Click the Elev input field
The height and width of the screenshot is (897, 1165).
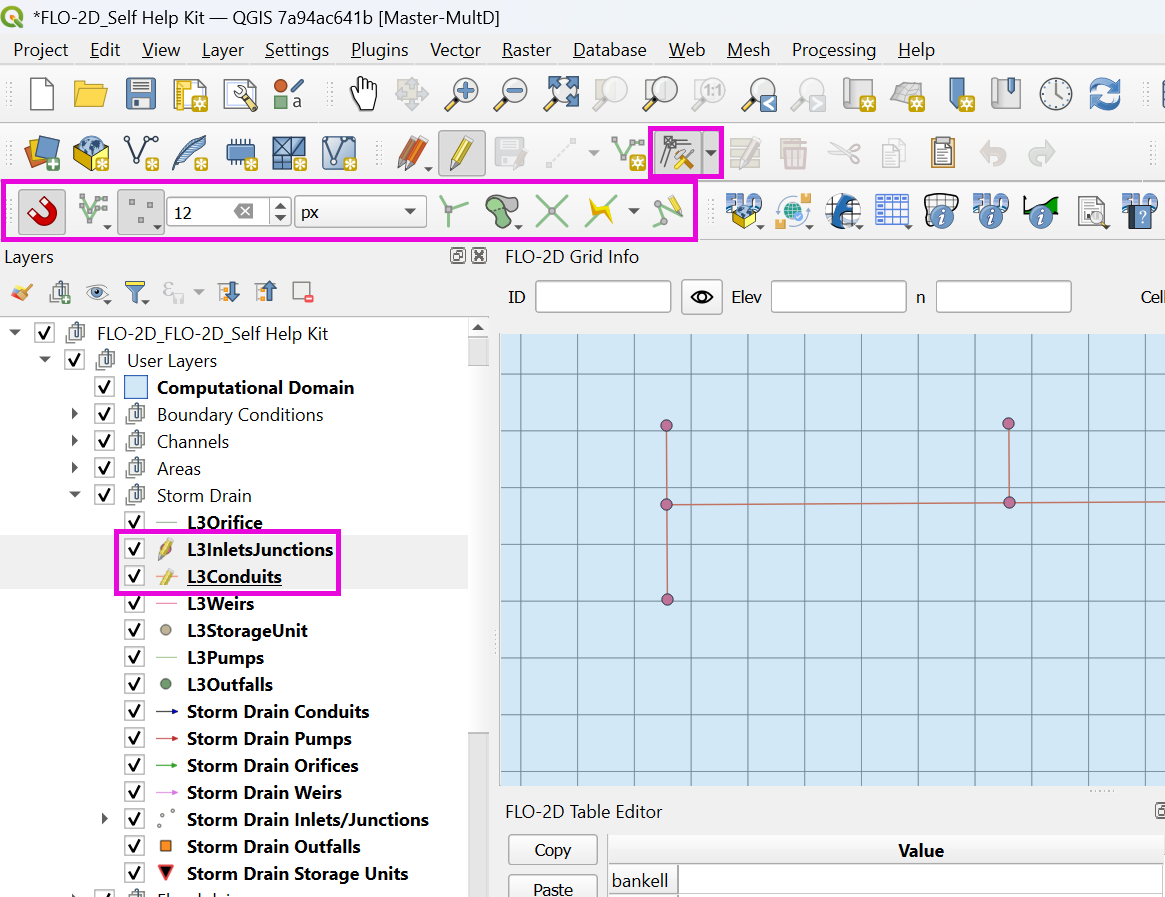click(x=837, y=297)
